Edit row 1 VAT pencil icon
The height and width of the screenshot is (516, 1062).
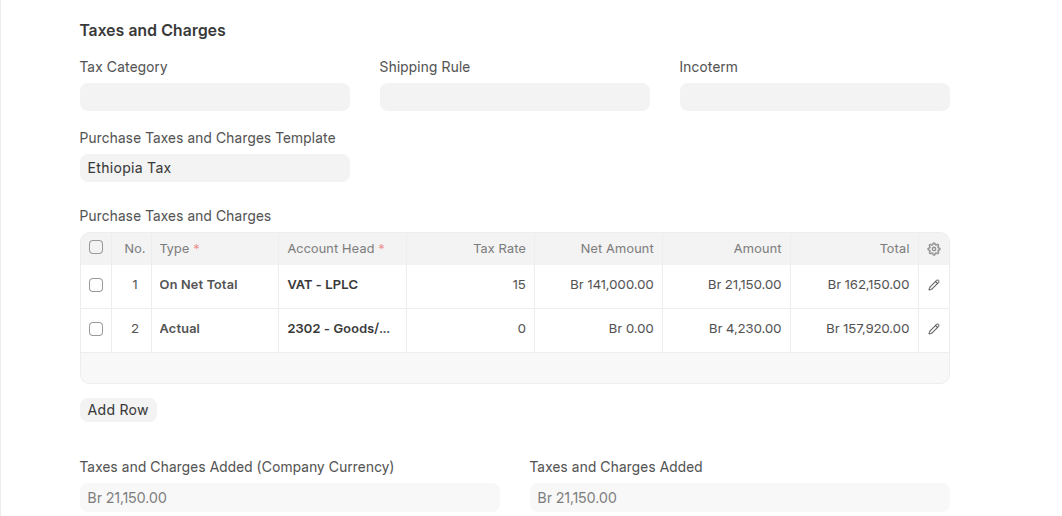pyautogui.click(x=933, y=285)
